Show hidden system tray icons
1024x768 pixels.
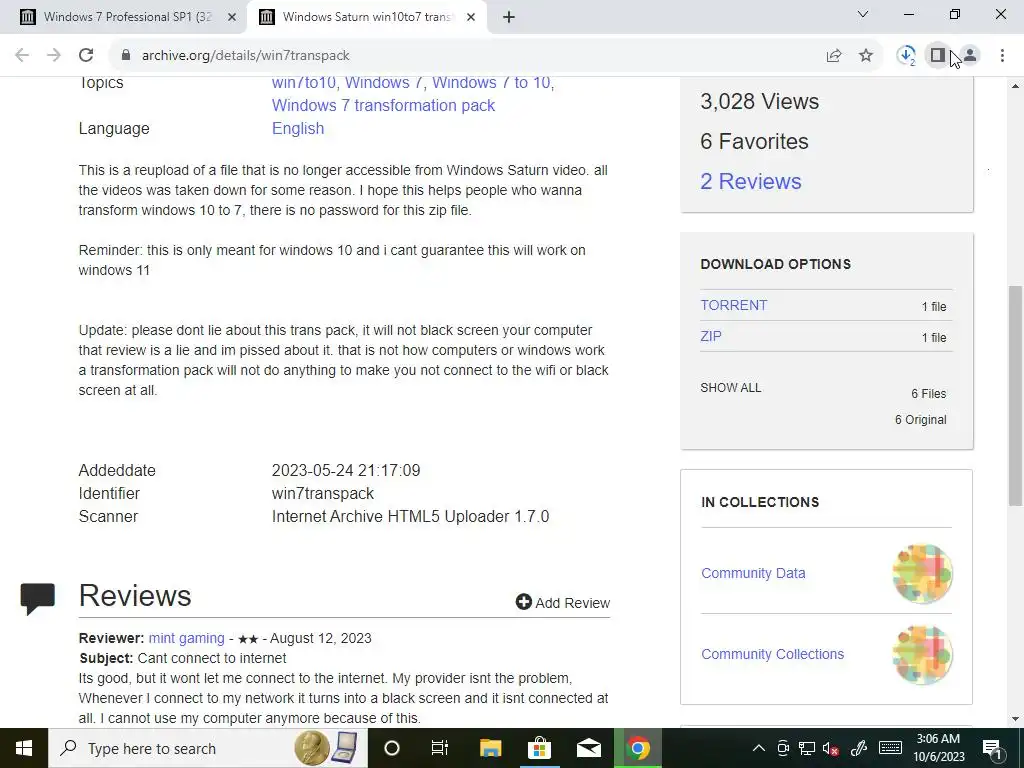(x=758, y=748)
